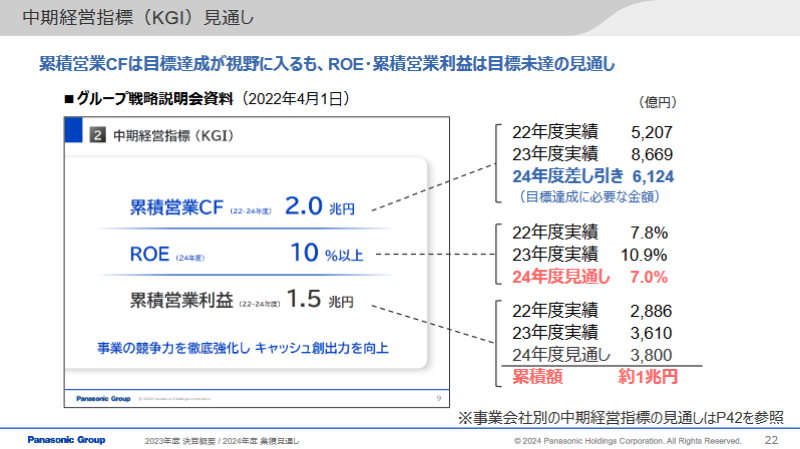
Task: Click the note （目標達成に必要な金額）
Action: tap(589, 196)
